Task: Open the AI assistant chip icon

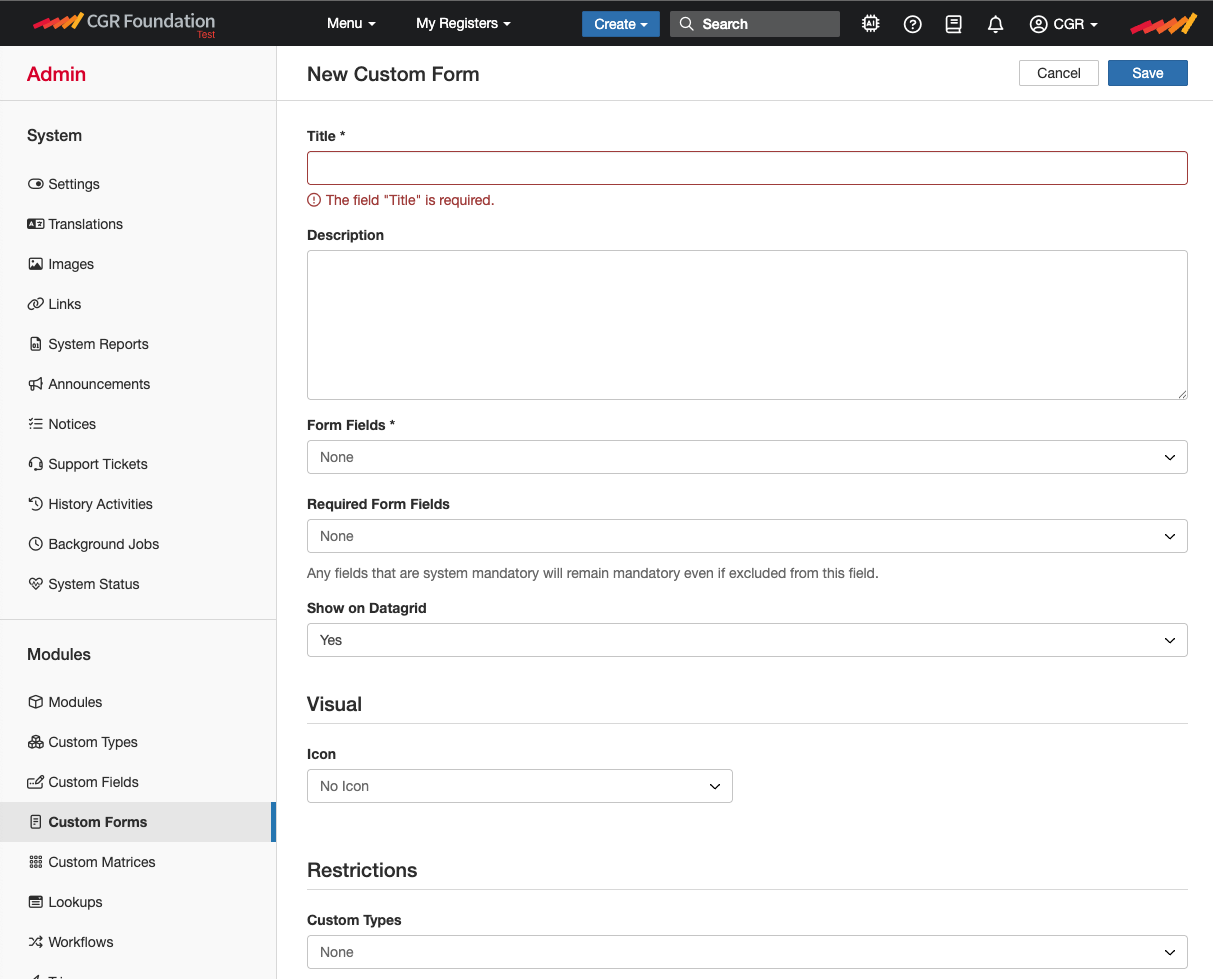Action: coord(871,24)
